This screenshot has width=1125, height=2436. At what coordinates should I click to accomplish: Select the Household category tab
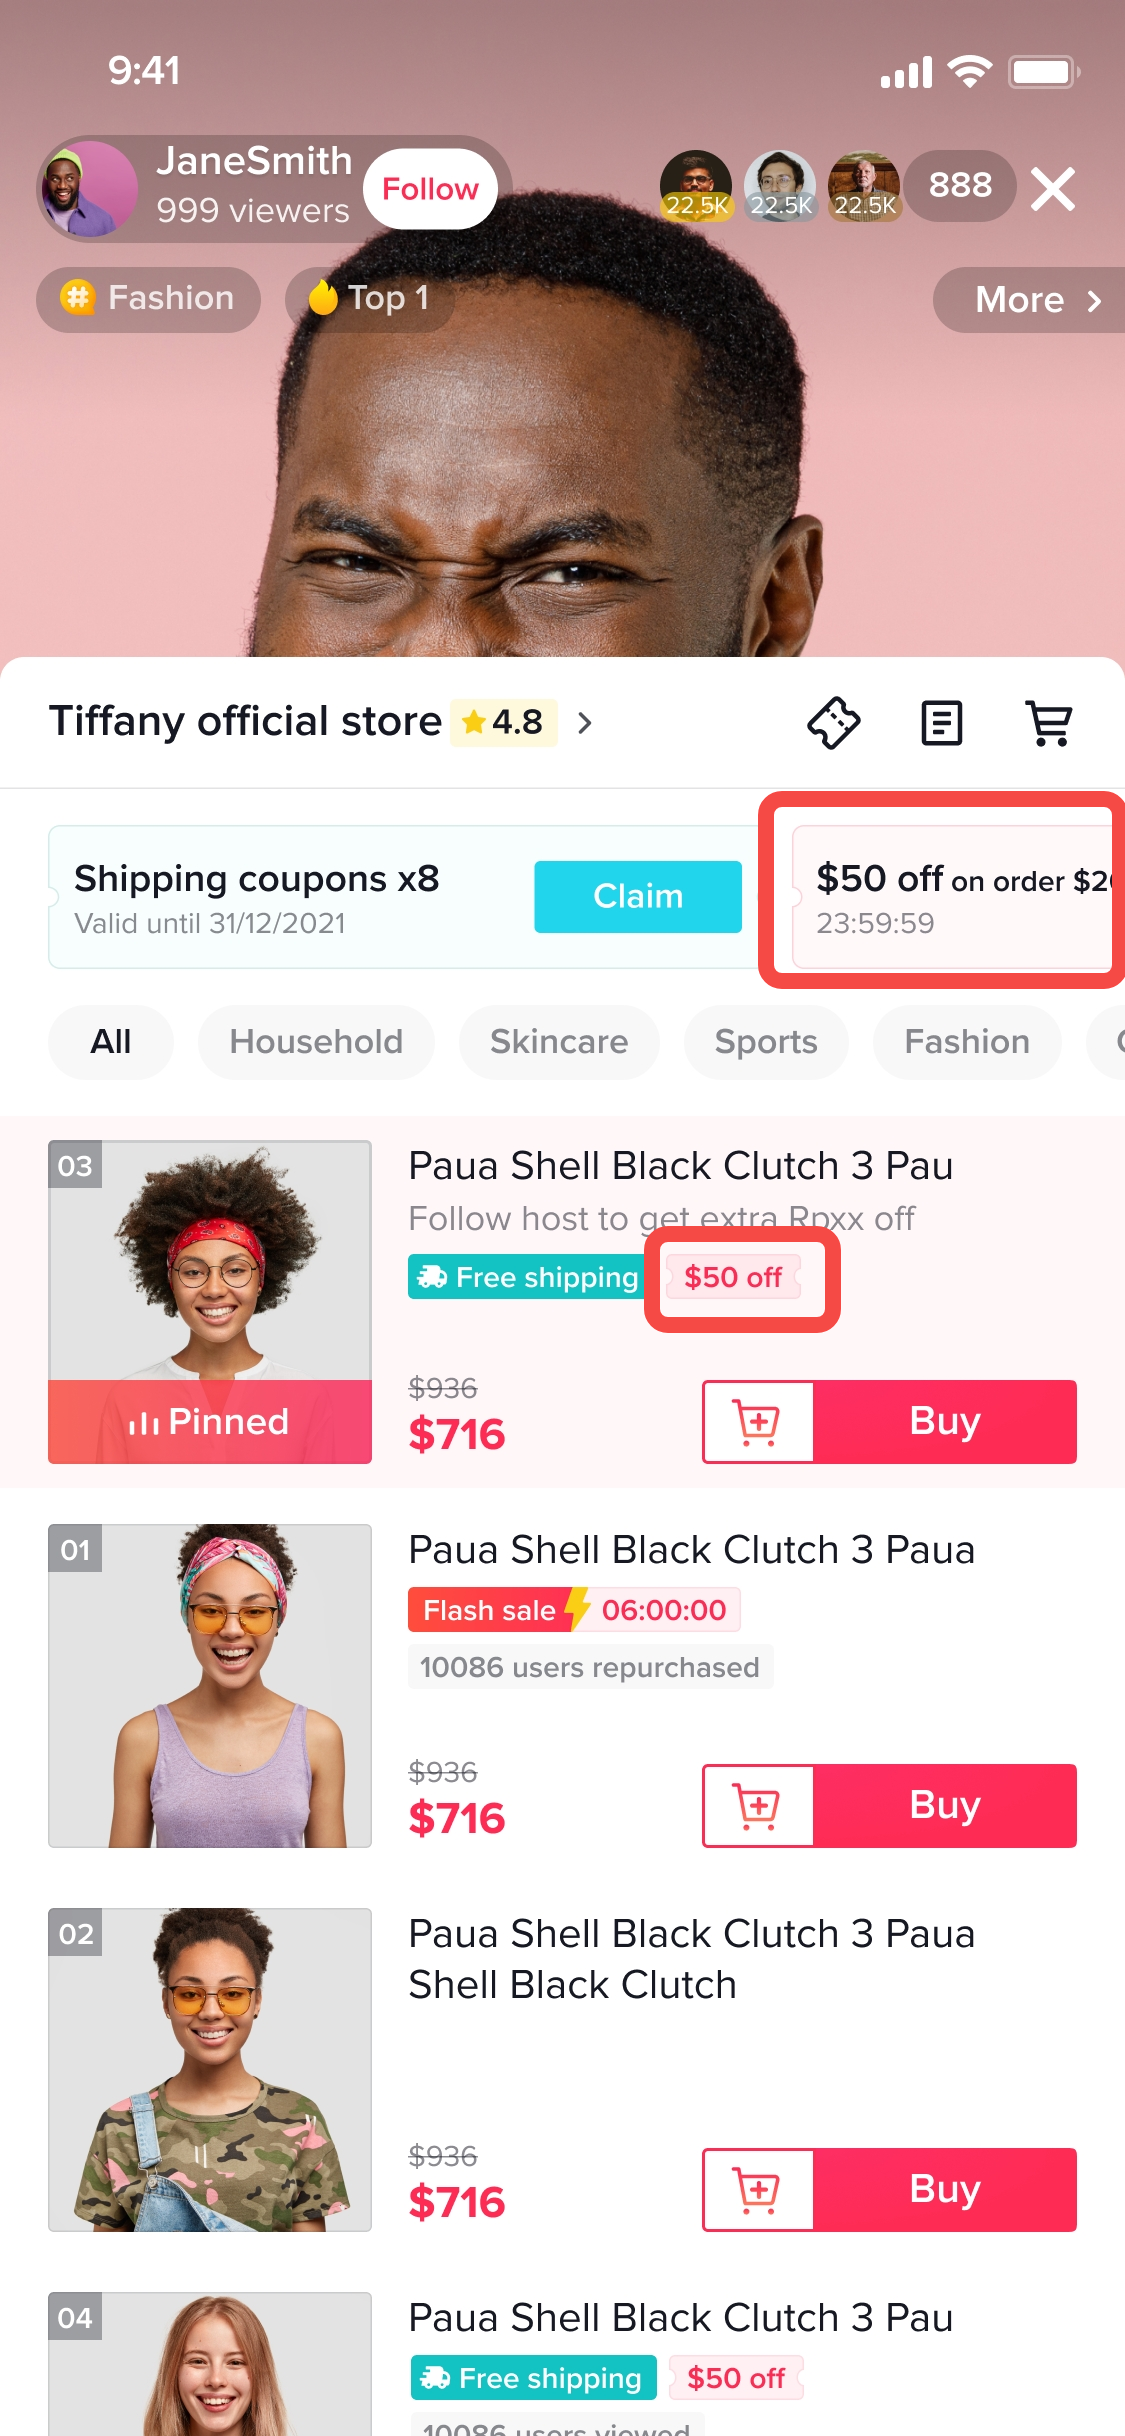click(316, 1042)
